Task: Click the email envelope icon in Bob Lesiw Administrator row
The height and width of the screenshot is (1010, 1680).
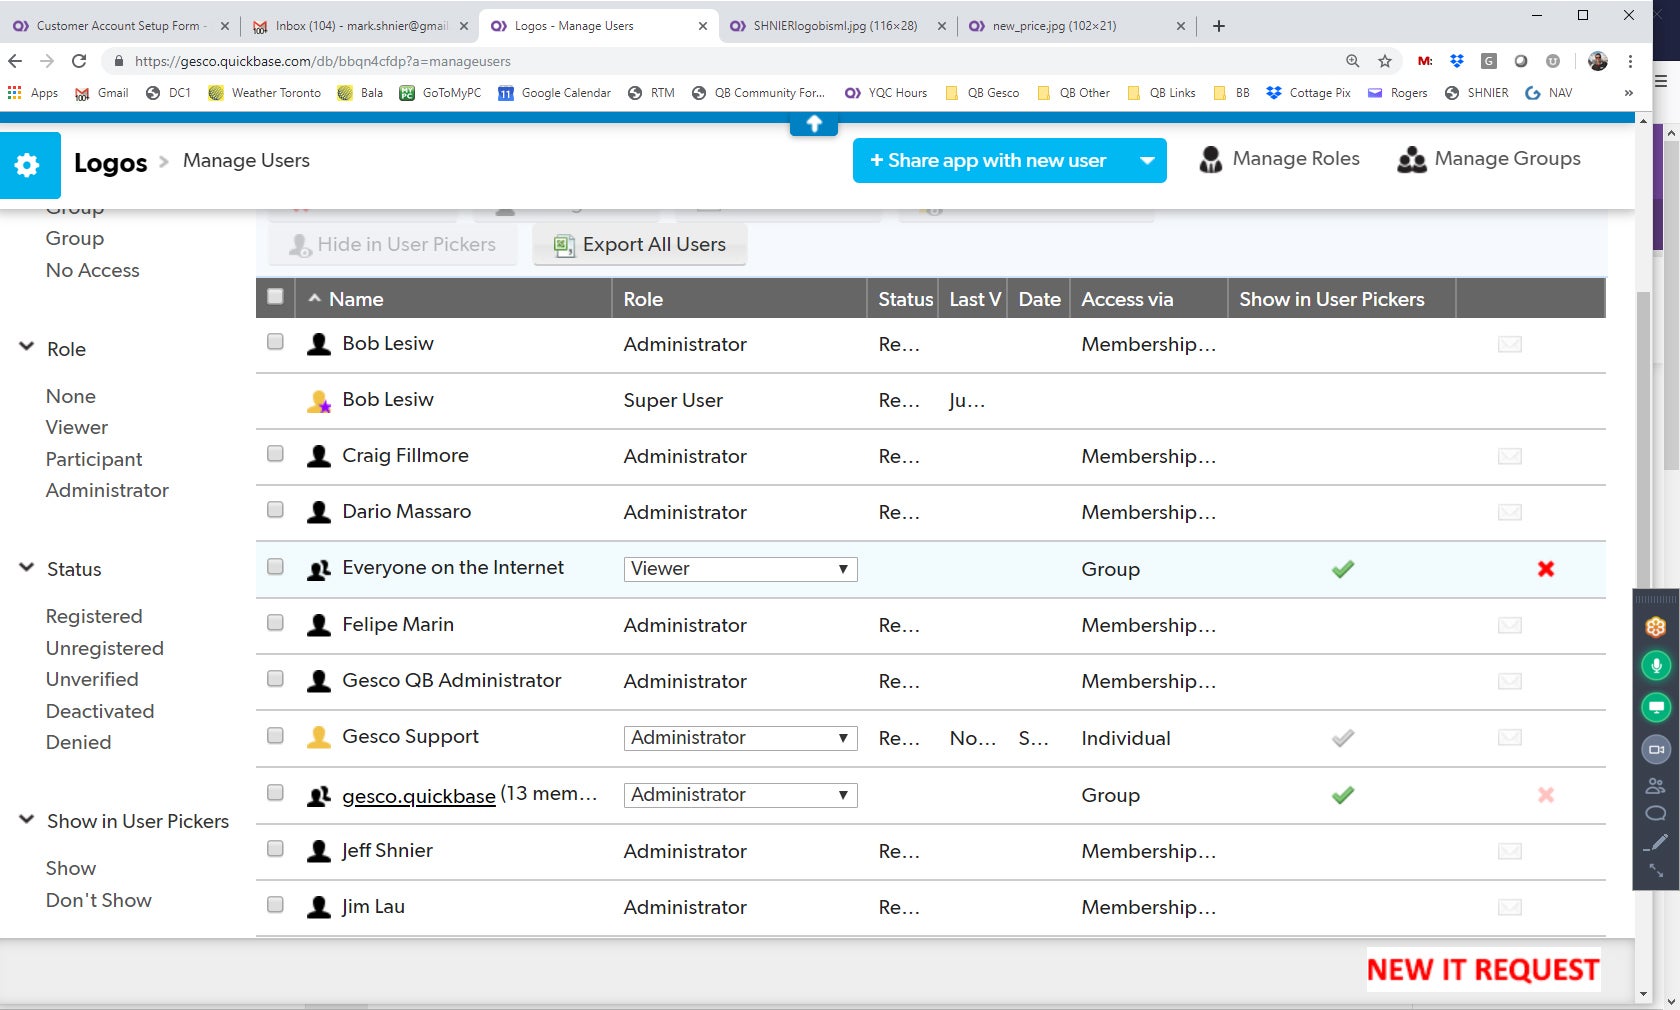Action: point(1510,345)
